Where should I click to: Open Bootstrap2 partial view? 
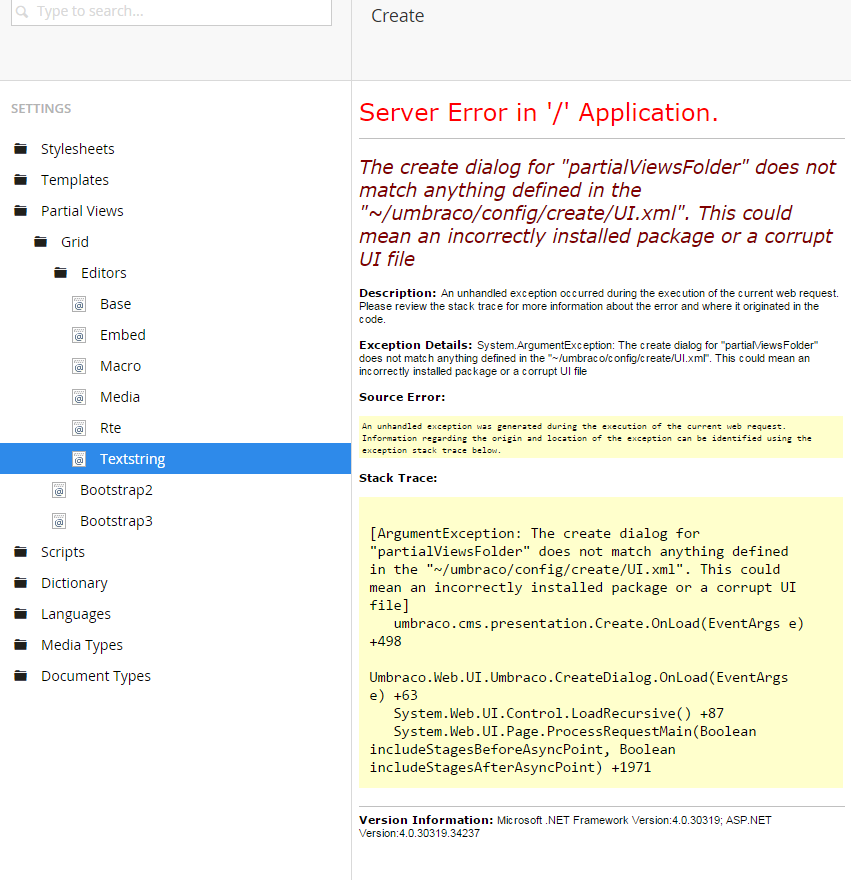(116, 490)
